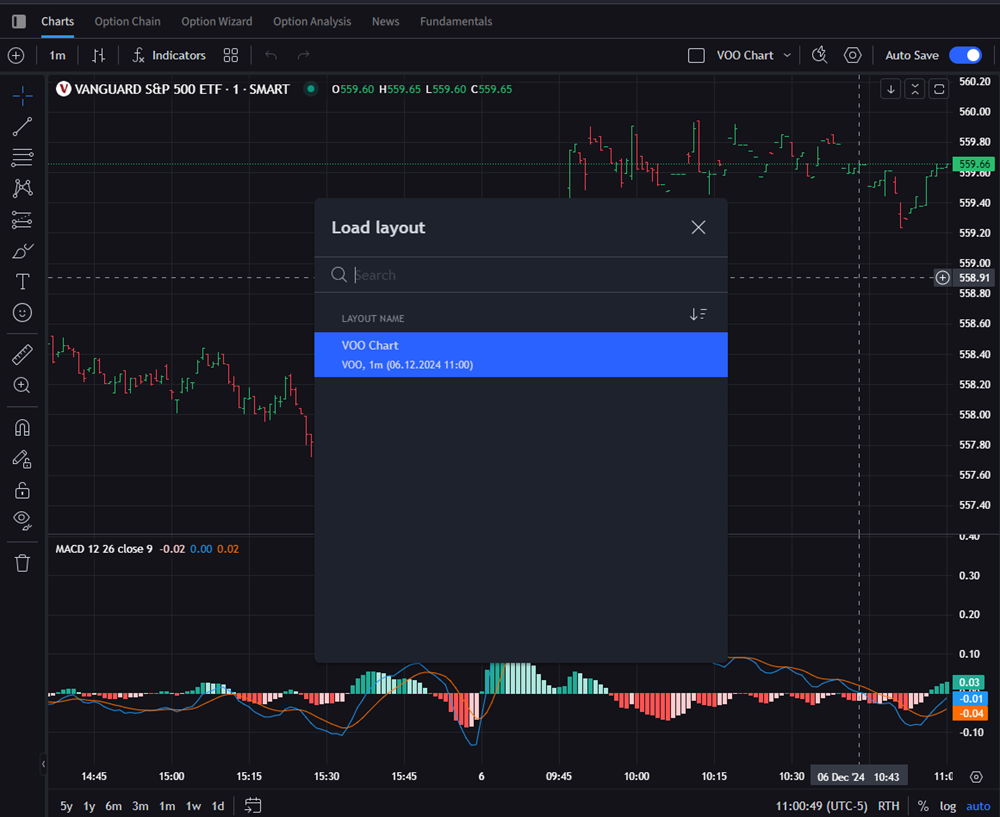Image resolution: width=1000 pixels, height=817 pixels.
Task: Select the ruler measure tool
Action: (22, 355)
